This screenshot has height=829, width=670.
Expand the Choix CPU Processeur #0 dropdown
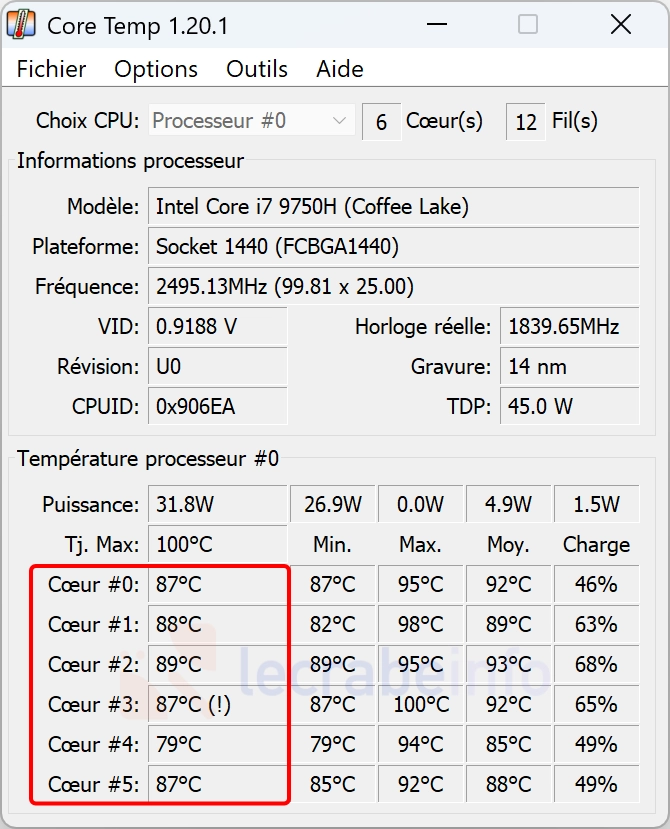[252, 121]
